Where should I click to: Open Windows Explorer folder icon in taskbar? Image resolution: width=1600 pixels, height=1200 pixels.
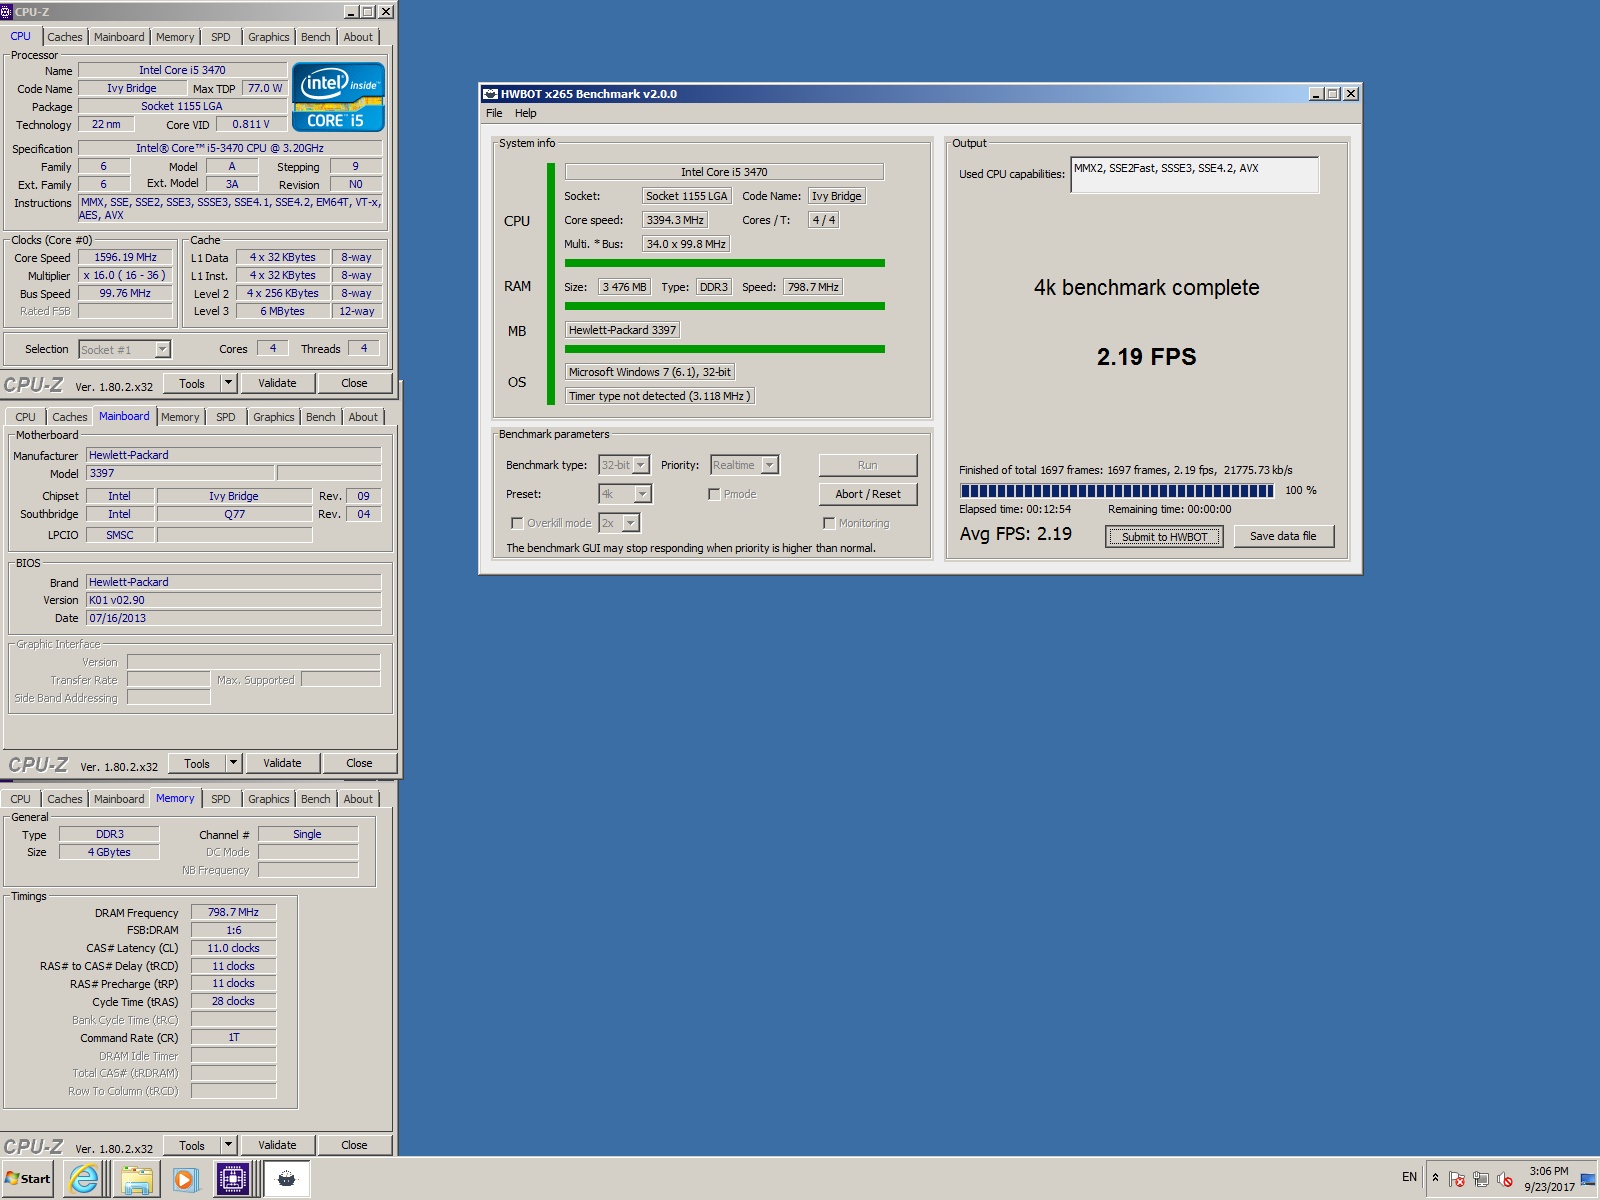click(x=136, y=1179)
